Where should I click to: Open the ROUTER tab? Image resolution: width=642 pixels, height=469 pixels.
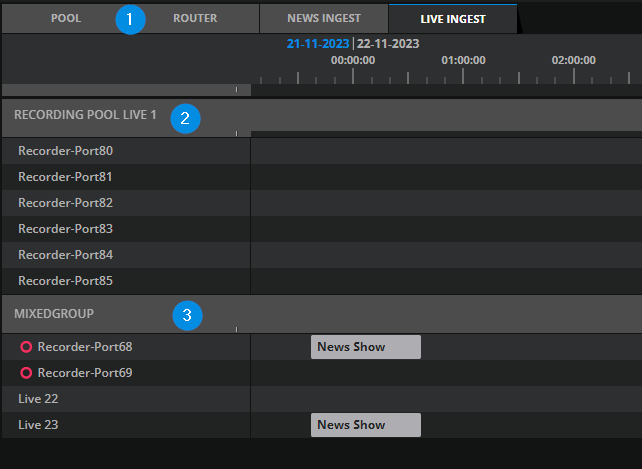point(195,18)
